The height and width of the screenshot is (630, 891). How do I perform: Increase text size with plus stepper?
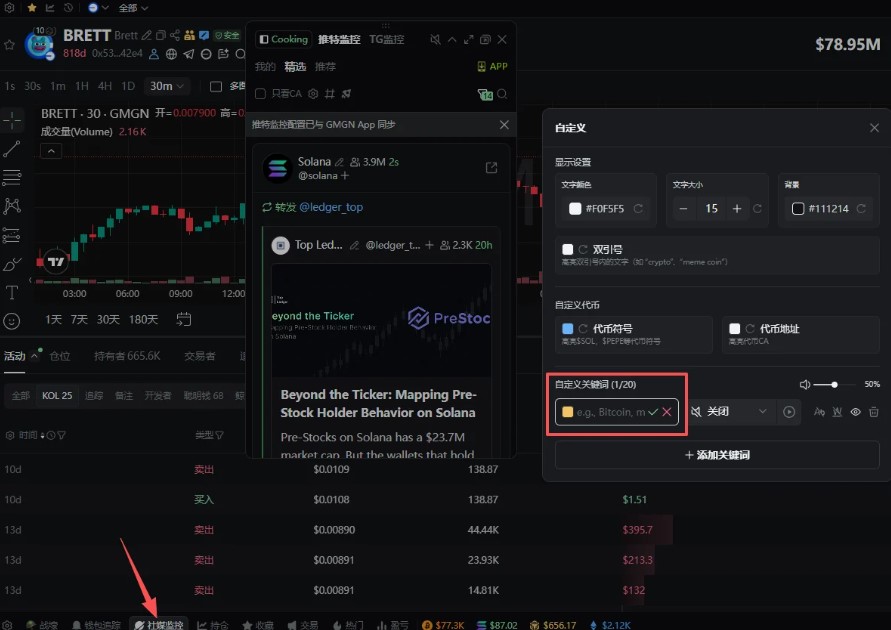click(x=736, y=208)
